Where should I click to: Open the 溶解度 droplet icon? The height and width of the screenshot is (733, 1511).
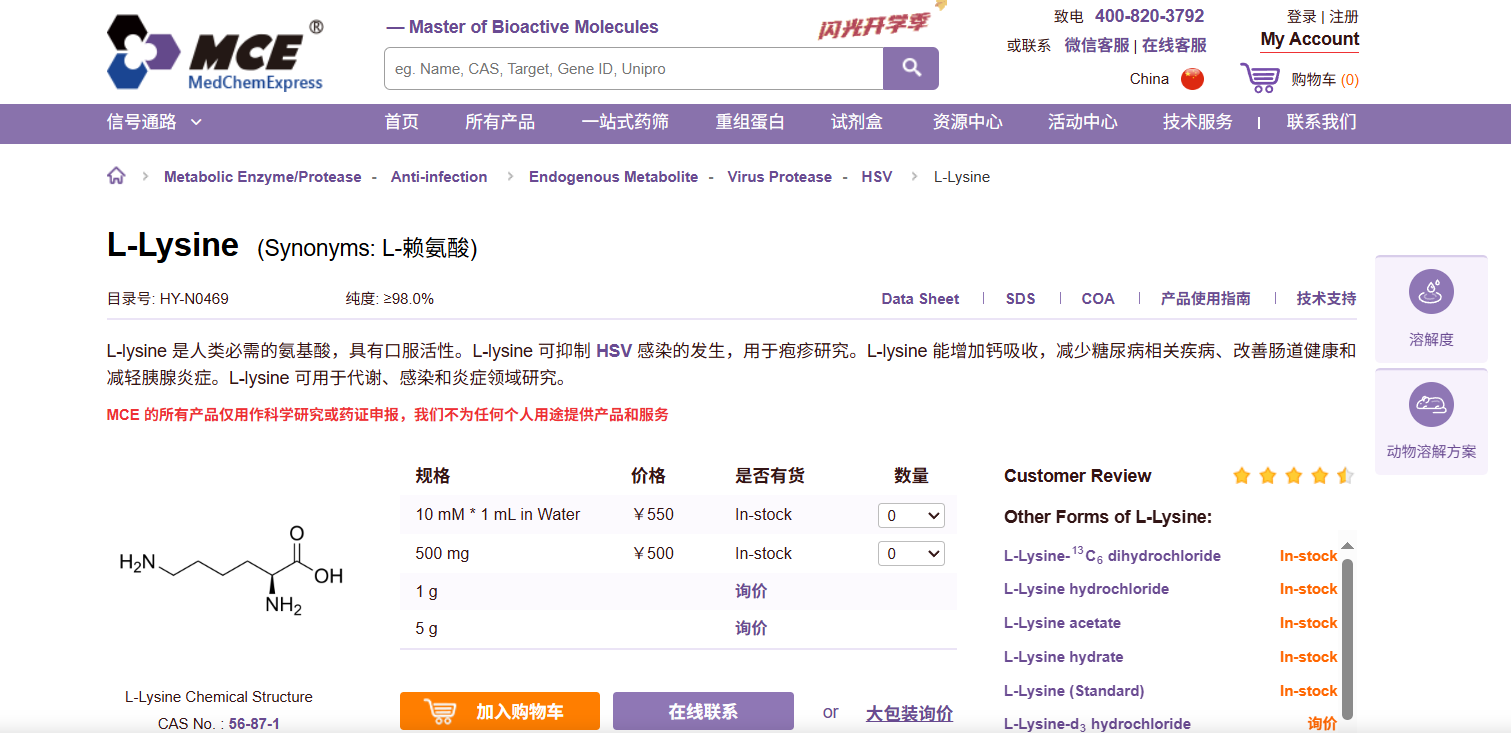click(x=1431, y=291)
